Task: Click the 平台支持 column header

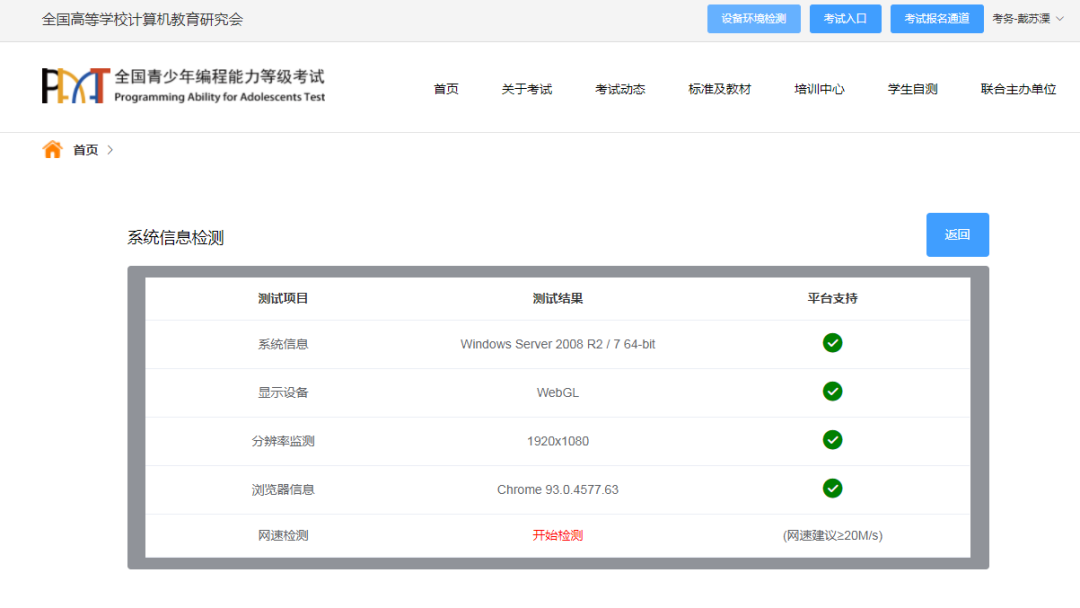Action: coord(832,298)
